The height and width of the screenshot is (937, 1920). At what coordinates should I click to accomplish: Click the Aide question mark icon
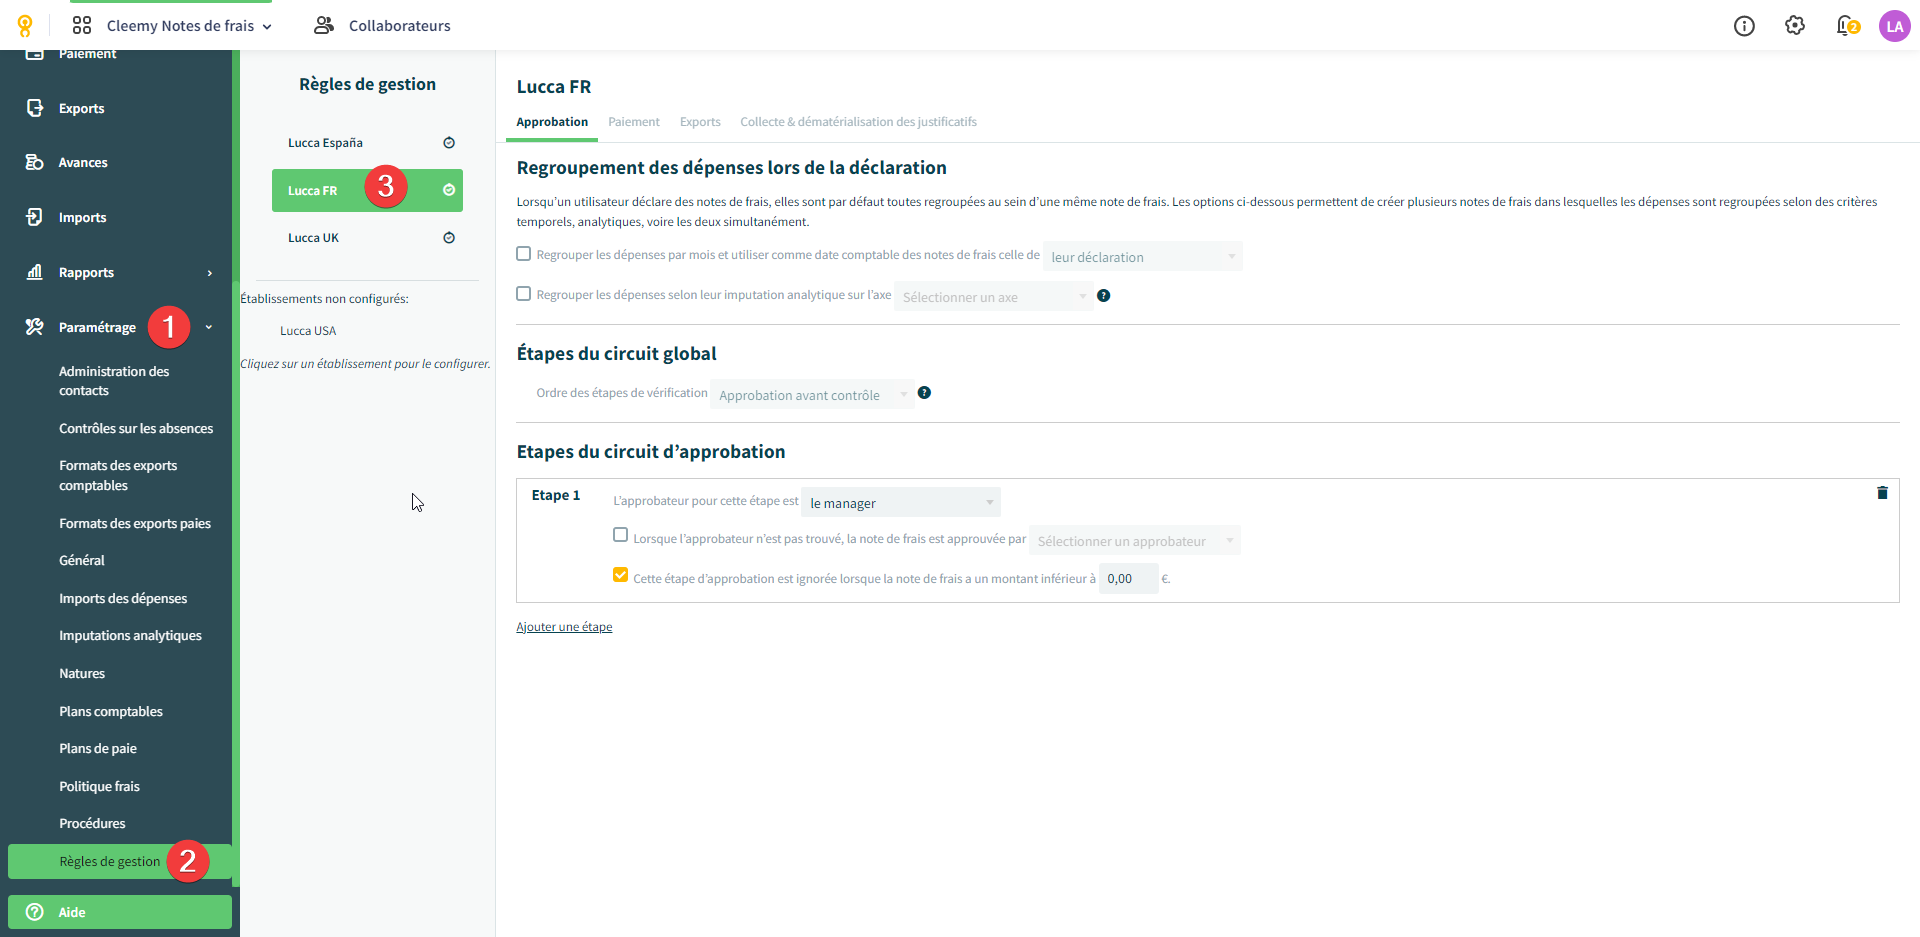[35, 912]
